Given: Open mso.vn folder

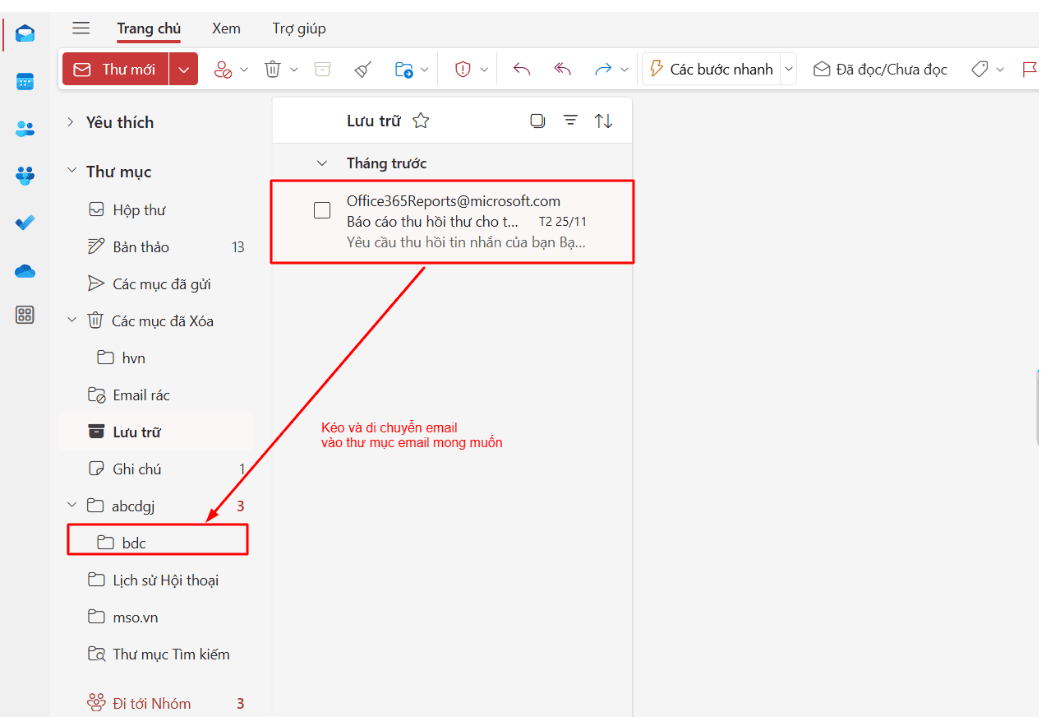Looking at the screenshot, I should pyautogui.click(x=157, y=617).
